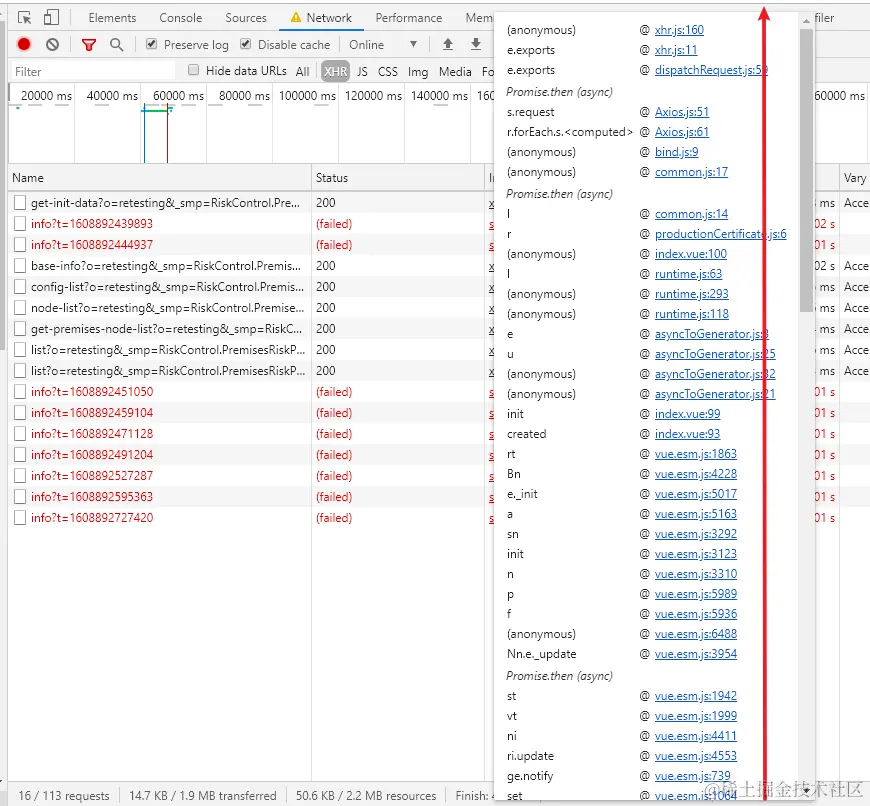
Task: Filter requests by Img type
Action: [418, 72]
